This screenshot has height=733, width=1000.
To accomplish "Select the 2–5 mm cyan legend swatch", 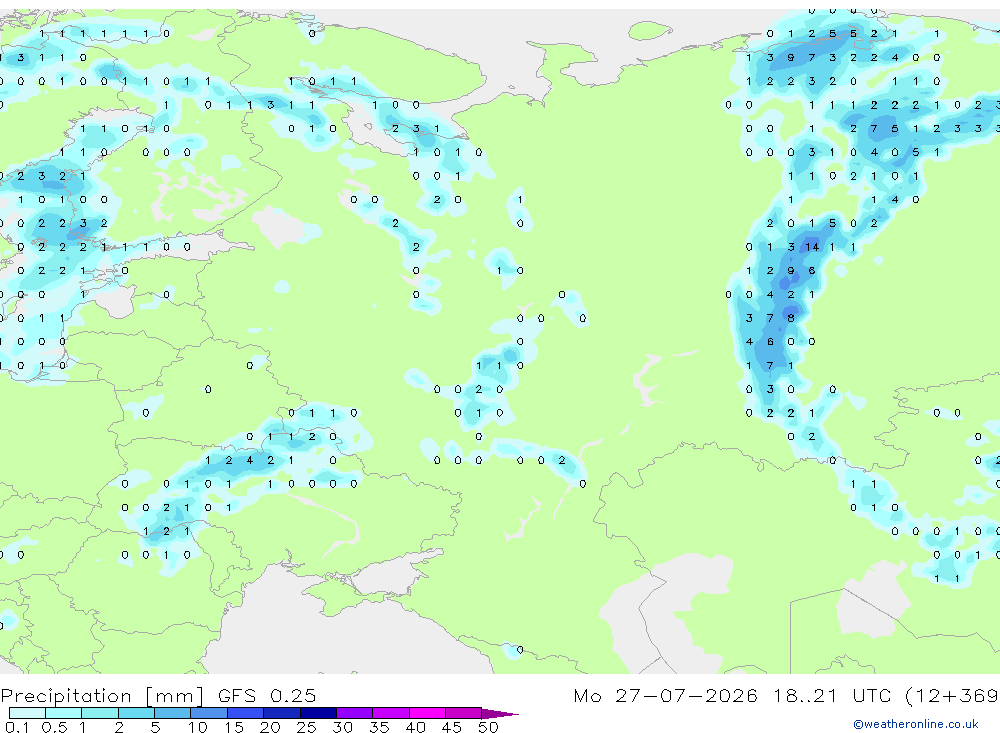I will pyautogui.click(x=136, y=713).
